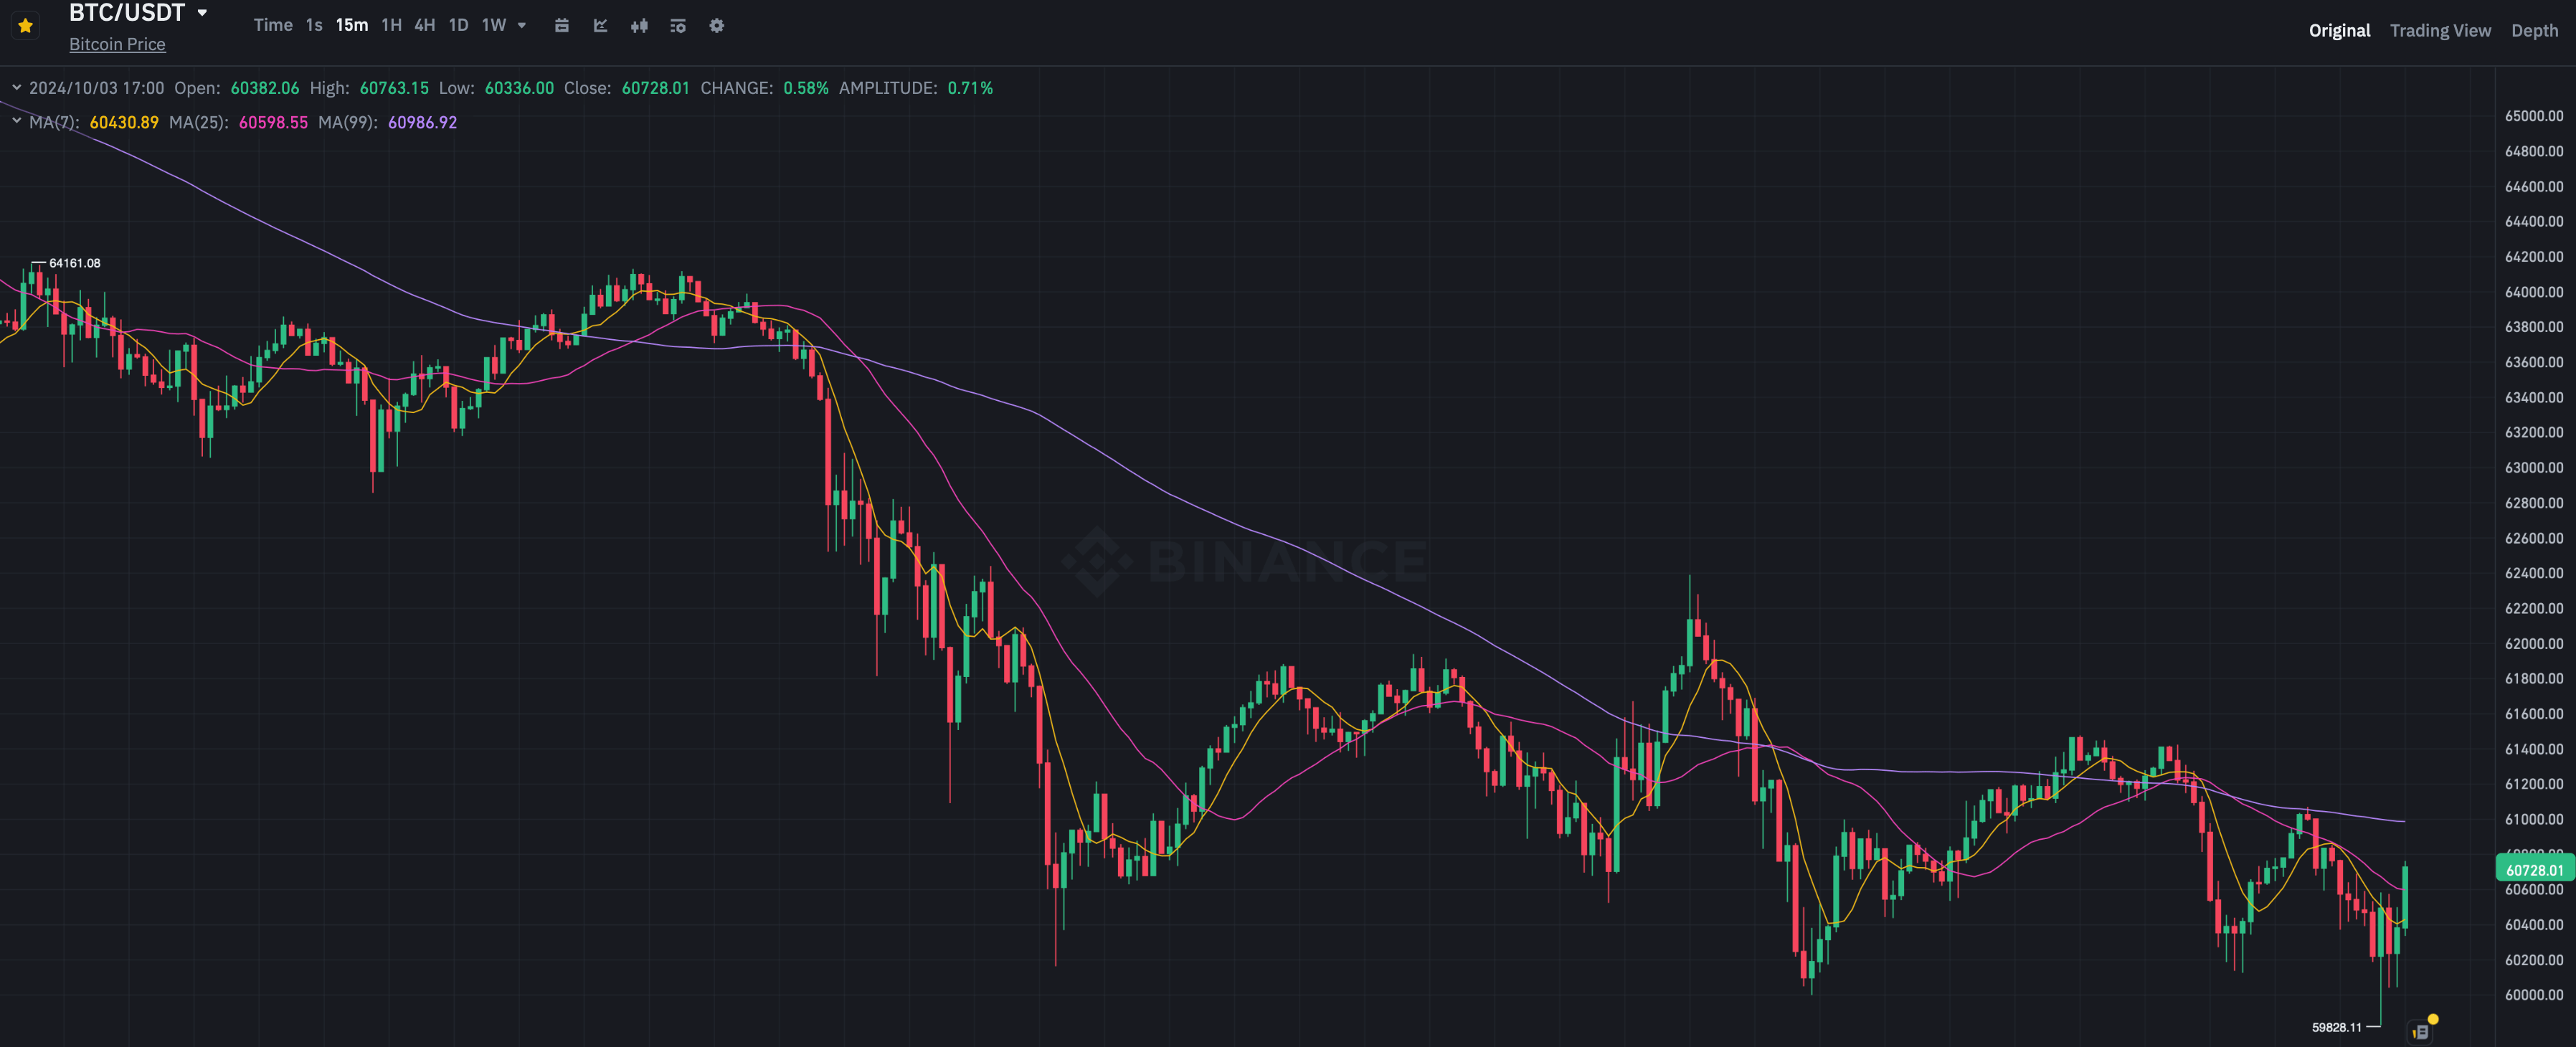This screenshot has height=1047, width=2576.
Task: Click the AMPLITUDE value 0.71%
Action: (x=970, y=88)
